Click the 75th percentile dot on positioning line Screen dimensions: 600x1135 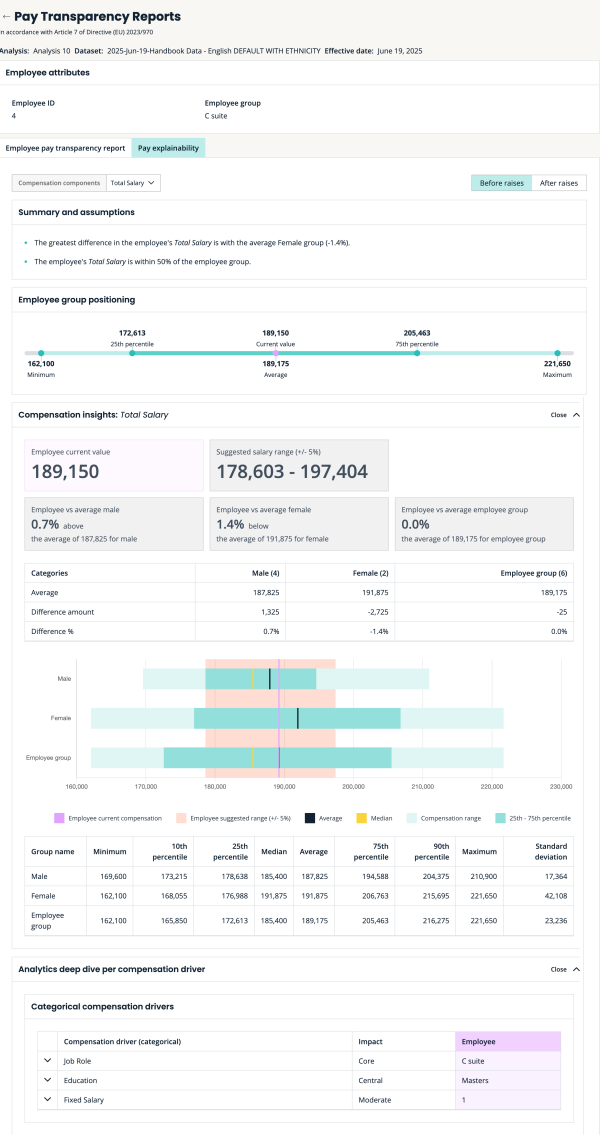pos(417,353)
